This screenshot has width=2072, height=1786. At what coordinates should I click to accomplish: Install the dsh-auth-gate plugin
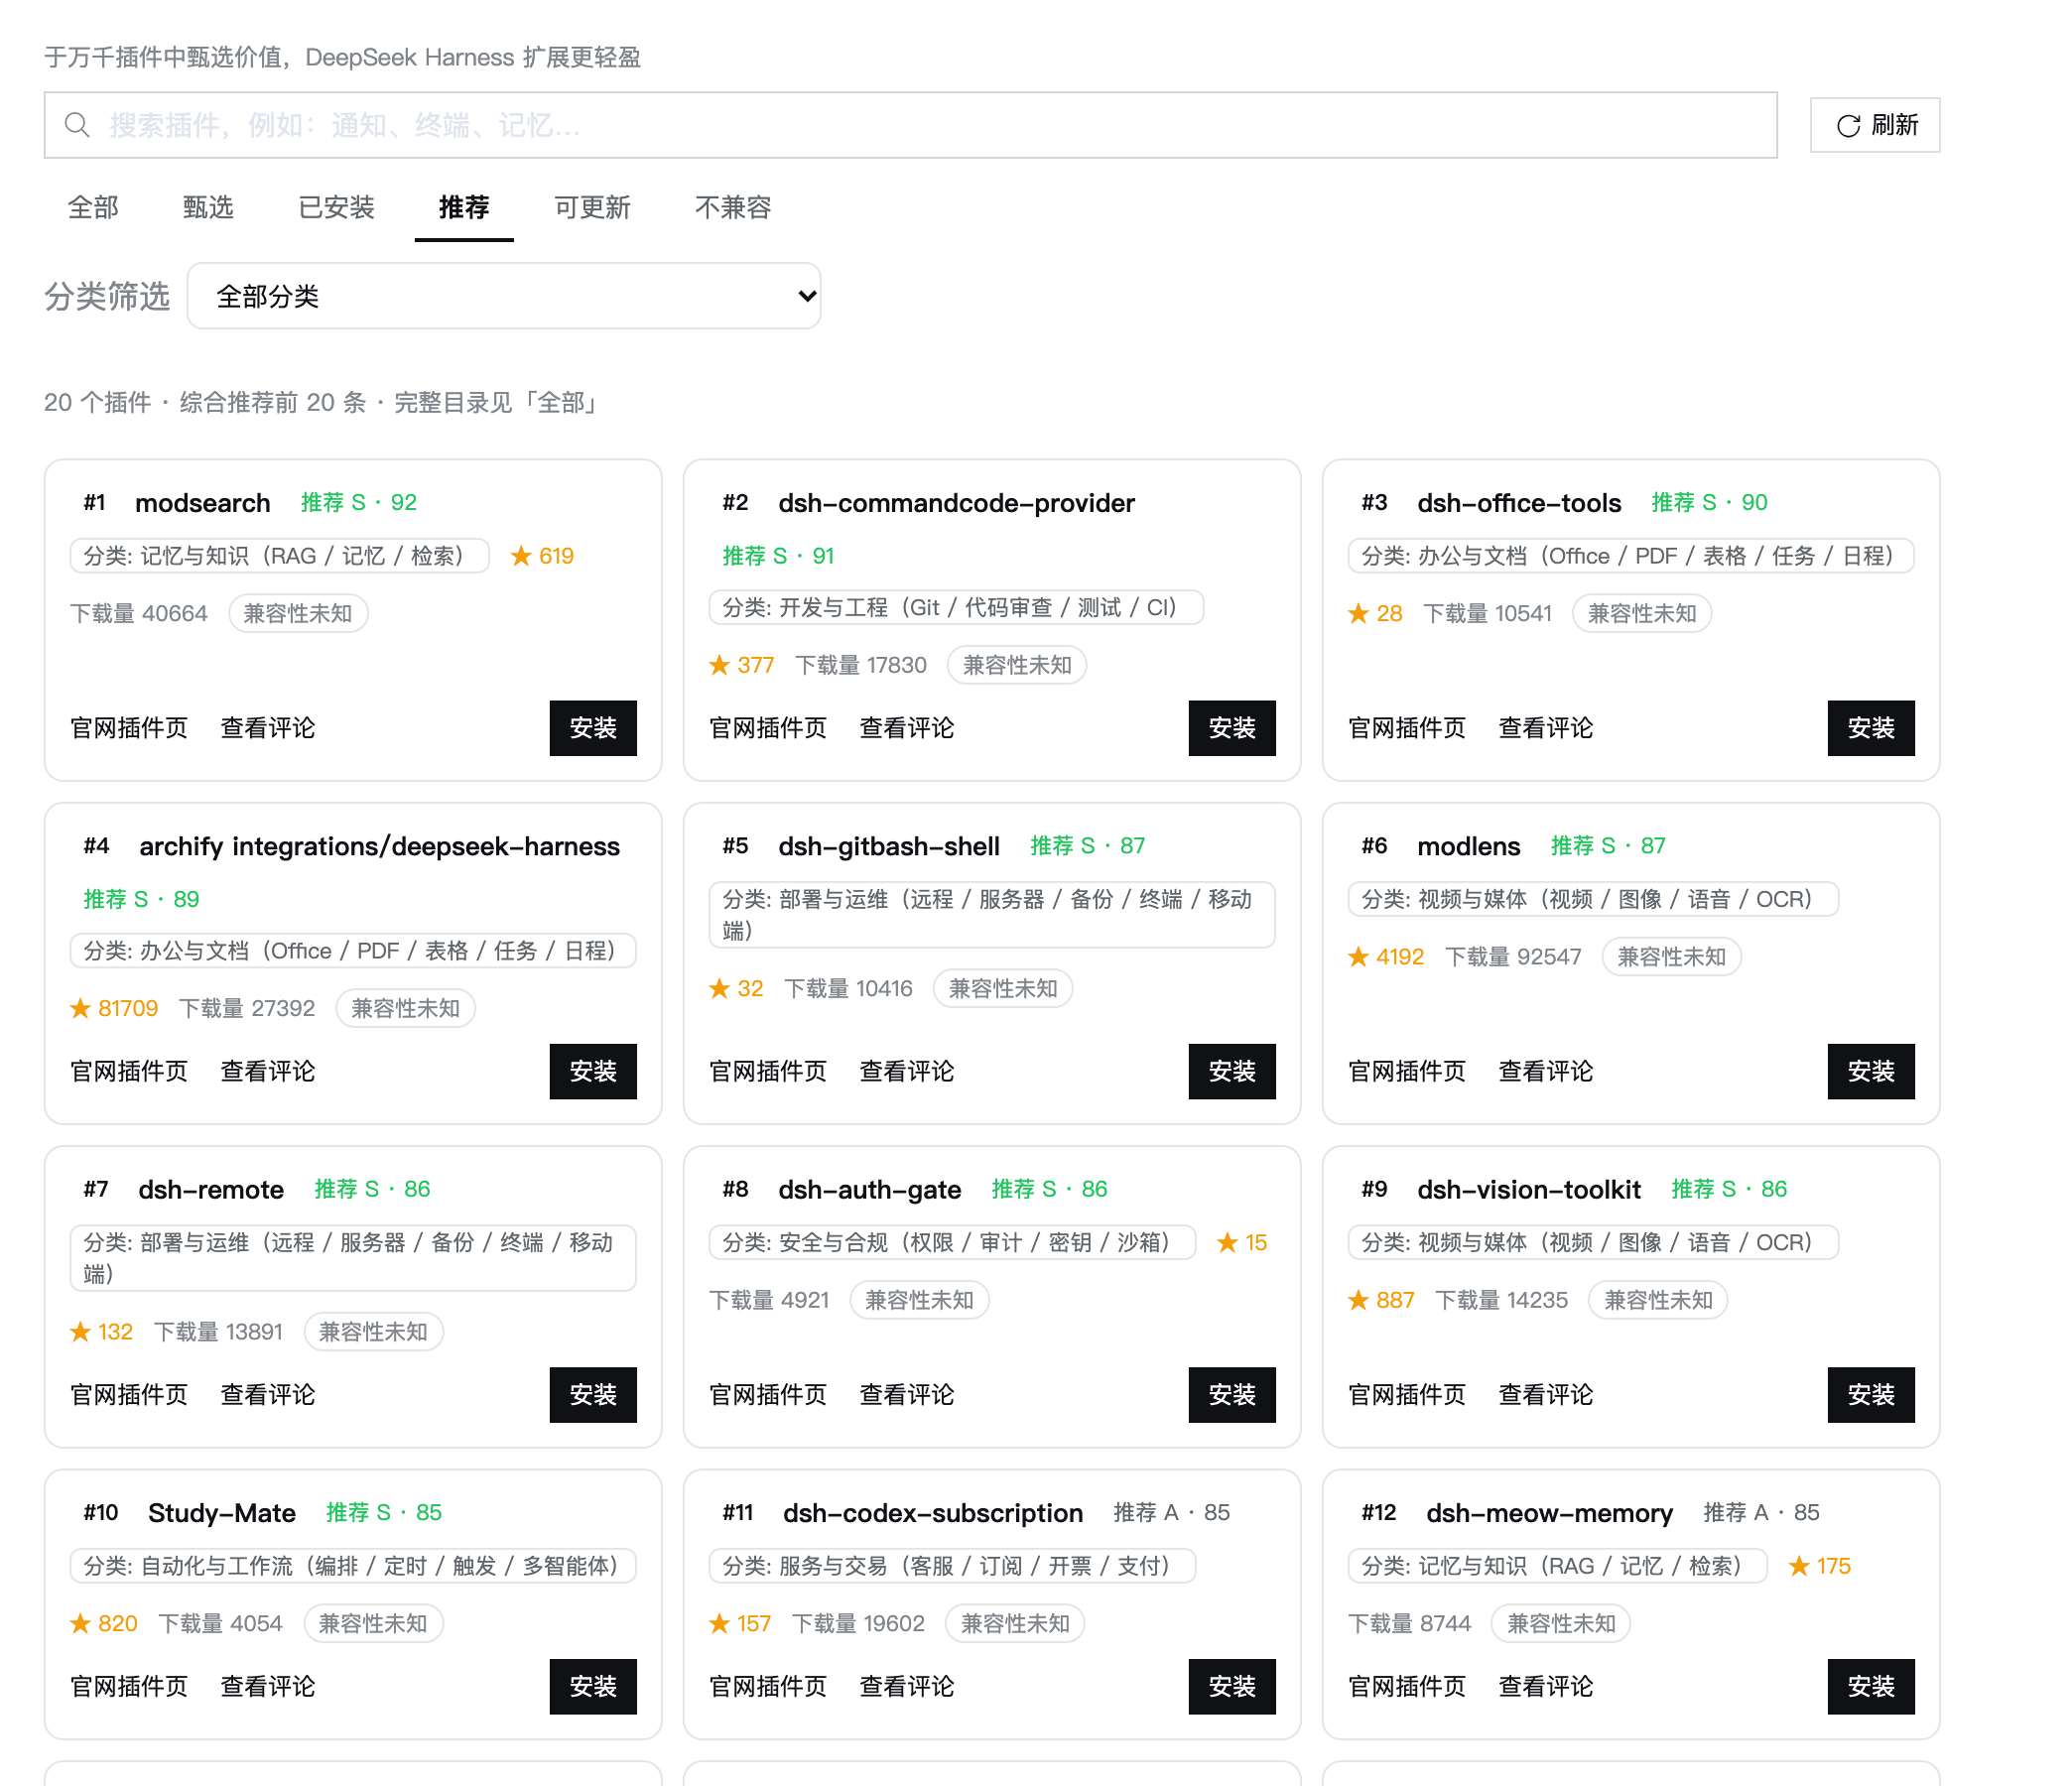coord(1232,1395)
